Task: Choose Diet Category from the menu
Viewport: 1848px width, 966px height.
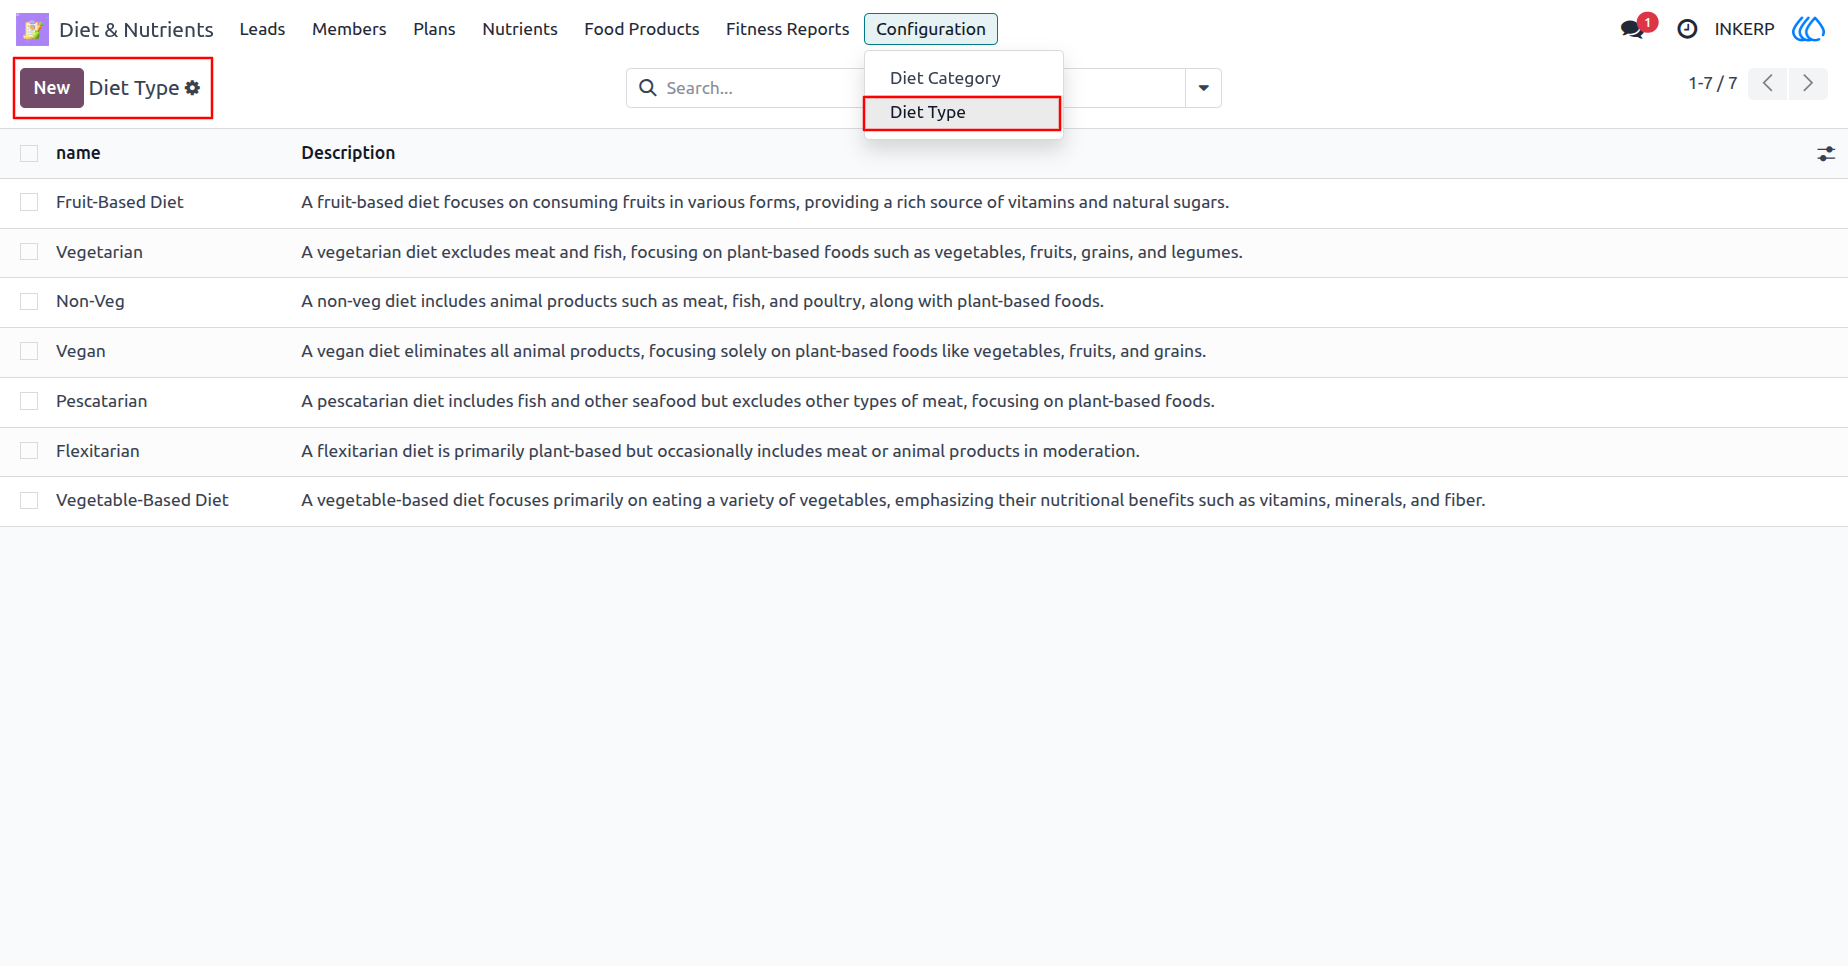Action: 945,78
